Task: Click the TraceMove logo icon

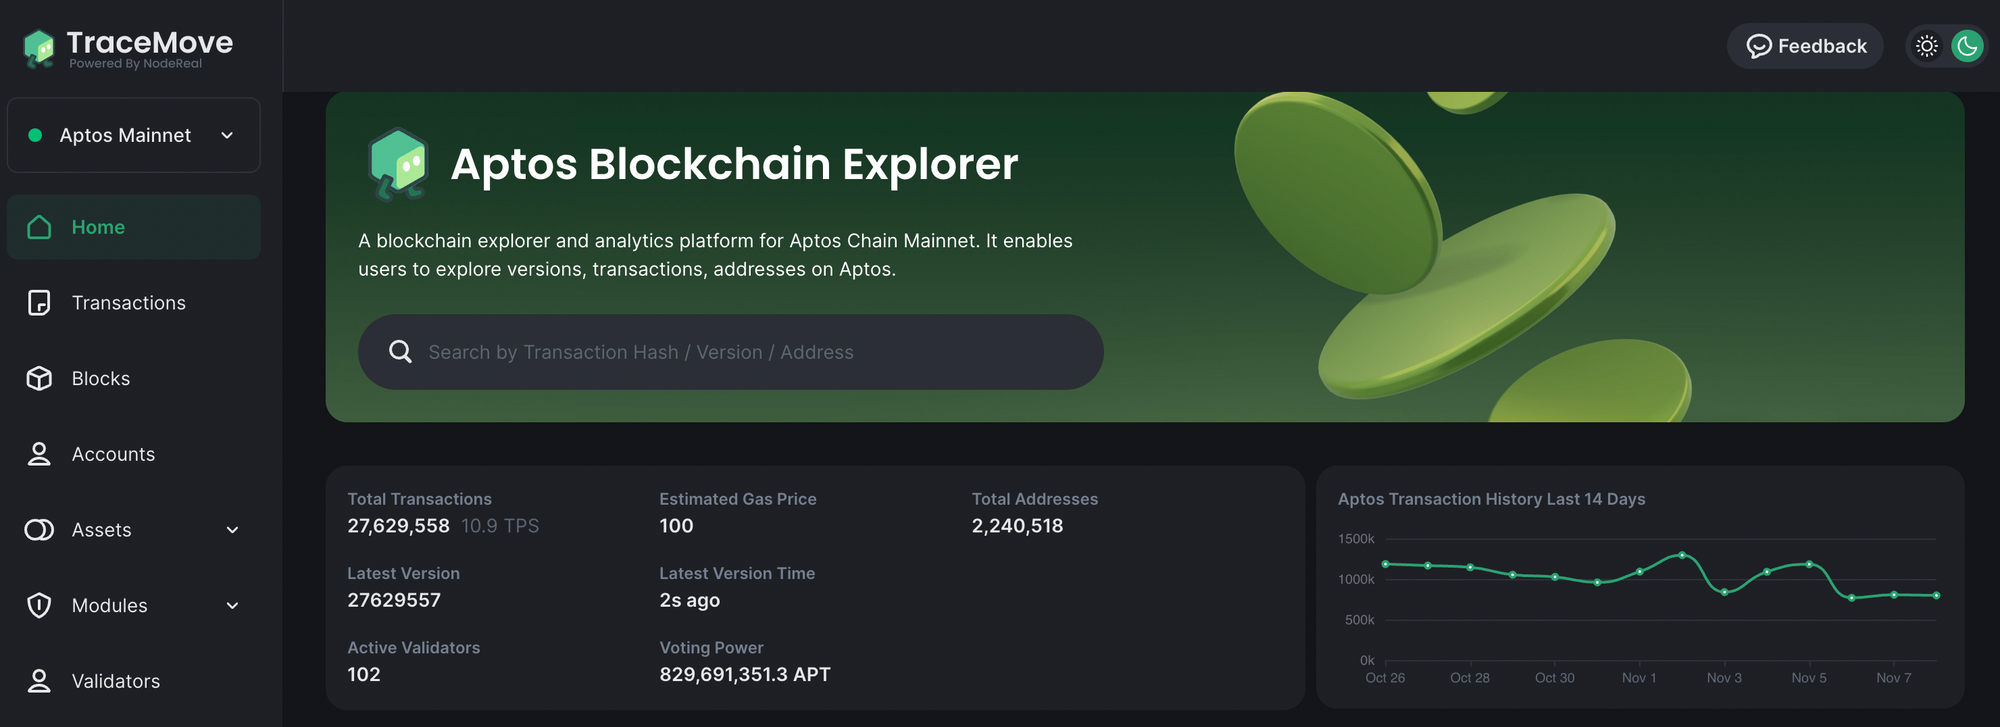Action: coord(40,47)
